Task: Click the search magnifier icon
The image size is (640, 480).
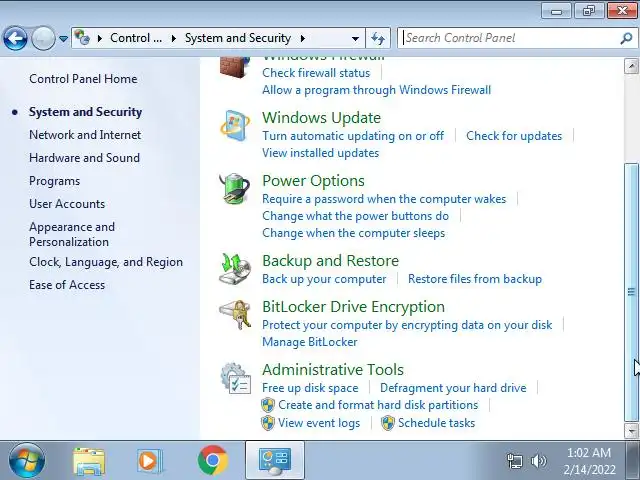Action: click(626, 38)
